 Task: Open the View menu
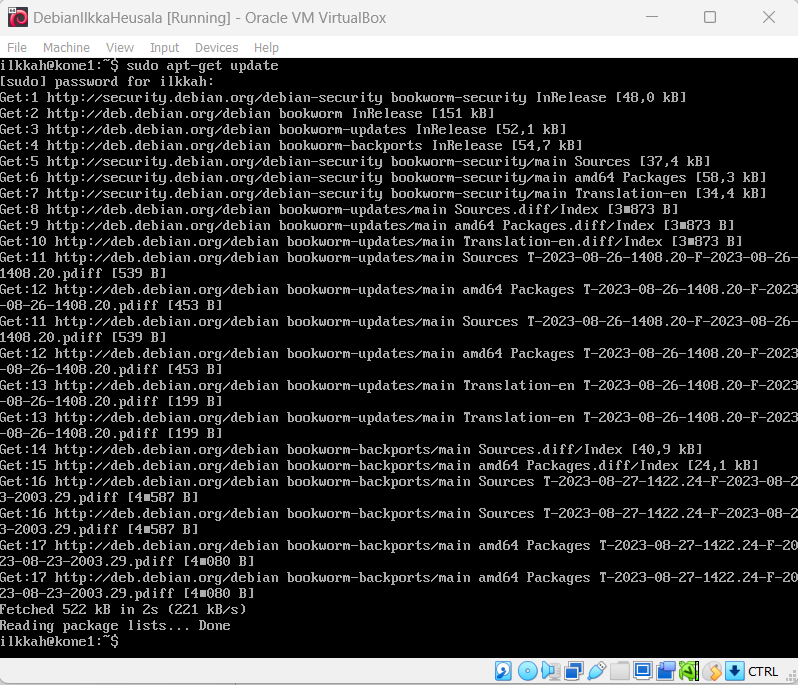coord(120,48)
